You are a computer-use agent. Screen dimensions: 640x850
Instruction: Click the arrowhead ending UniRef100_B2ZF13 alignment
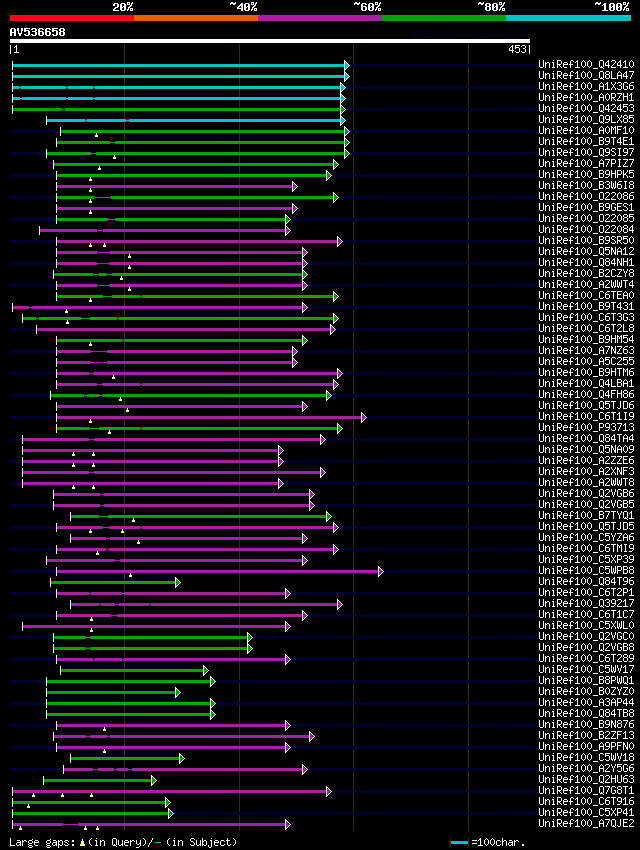coord(312,737)
